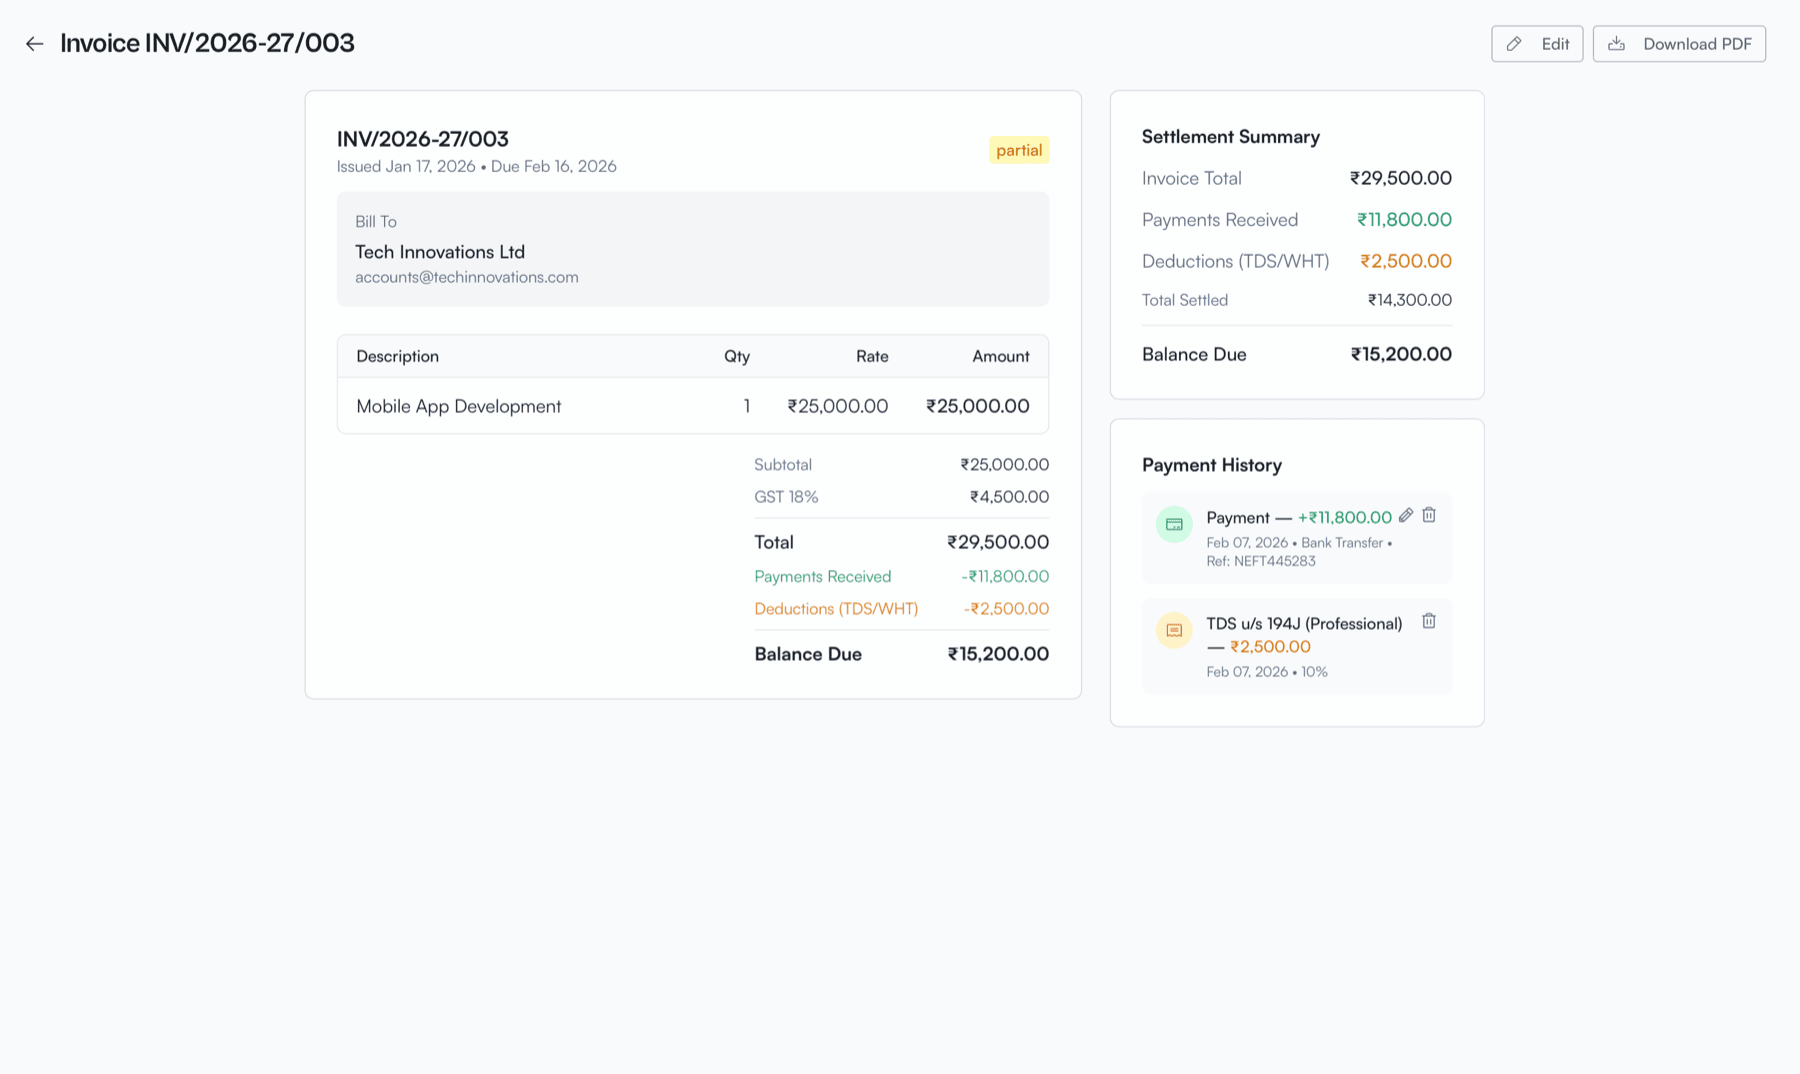
Task: Click Deductions (TDS/WHT) in Settlement Summary
Action: tap(1235, 261)
